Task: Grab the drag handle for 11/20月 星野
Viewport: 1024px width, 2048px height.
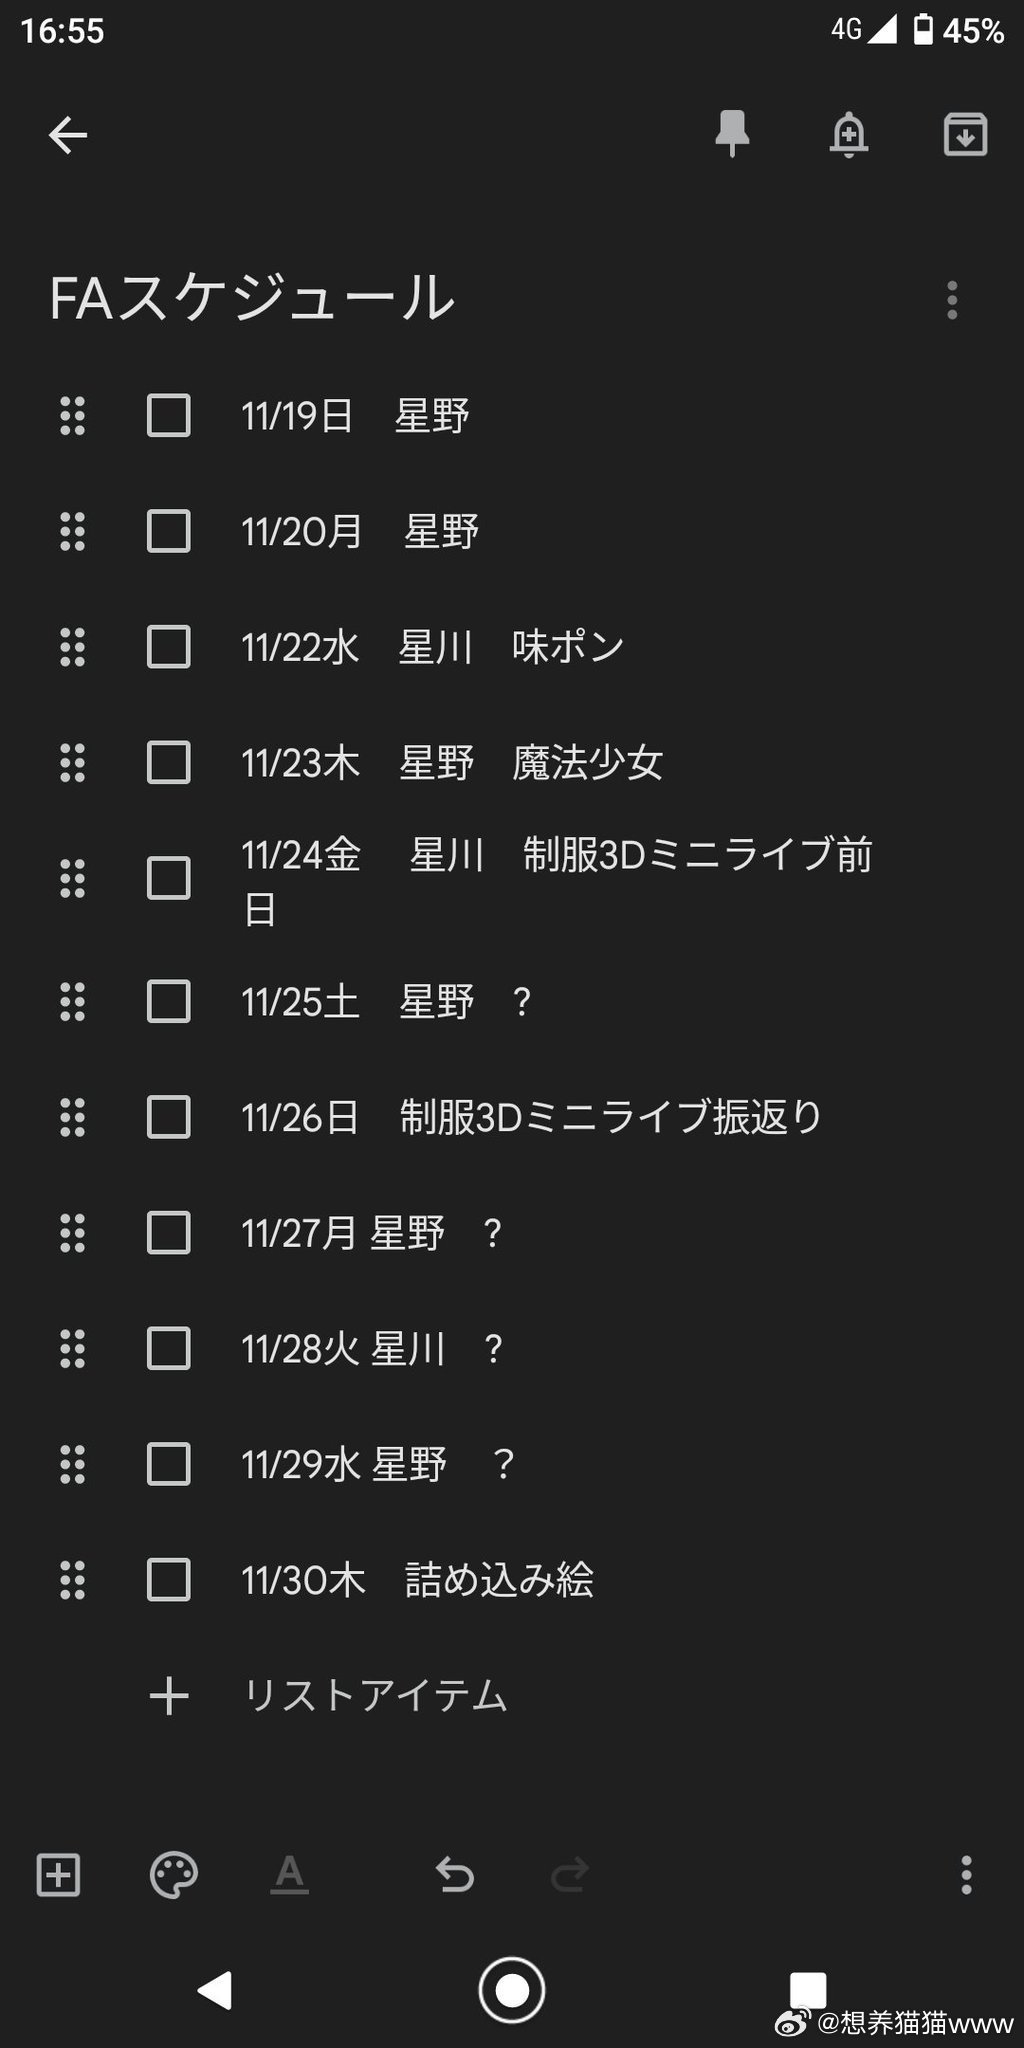Action: pyautogui.click(x=72, y=531)
